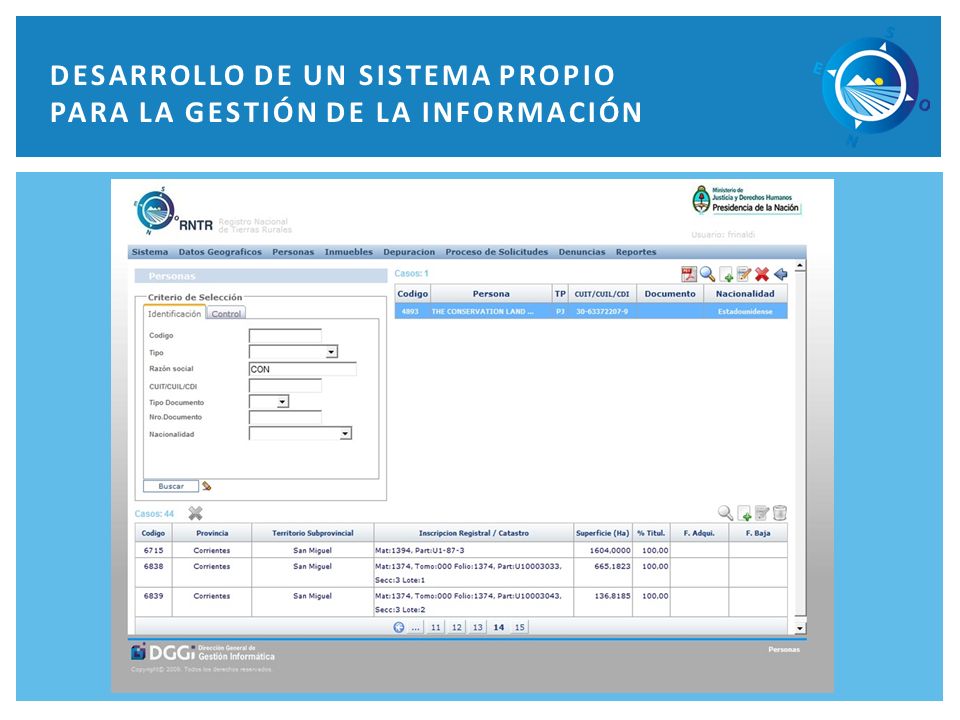Screen dimensions: 960x720
Task: Click surface value 1604,0000
Action: point(610,550)
